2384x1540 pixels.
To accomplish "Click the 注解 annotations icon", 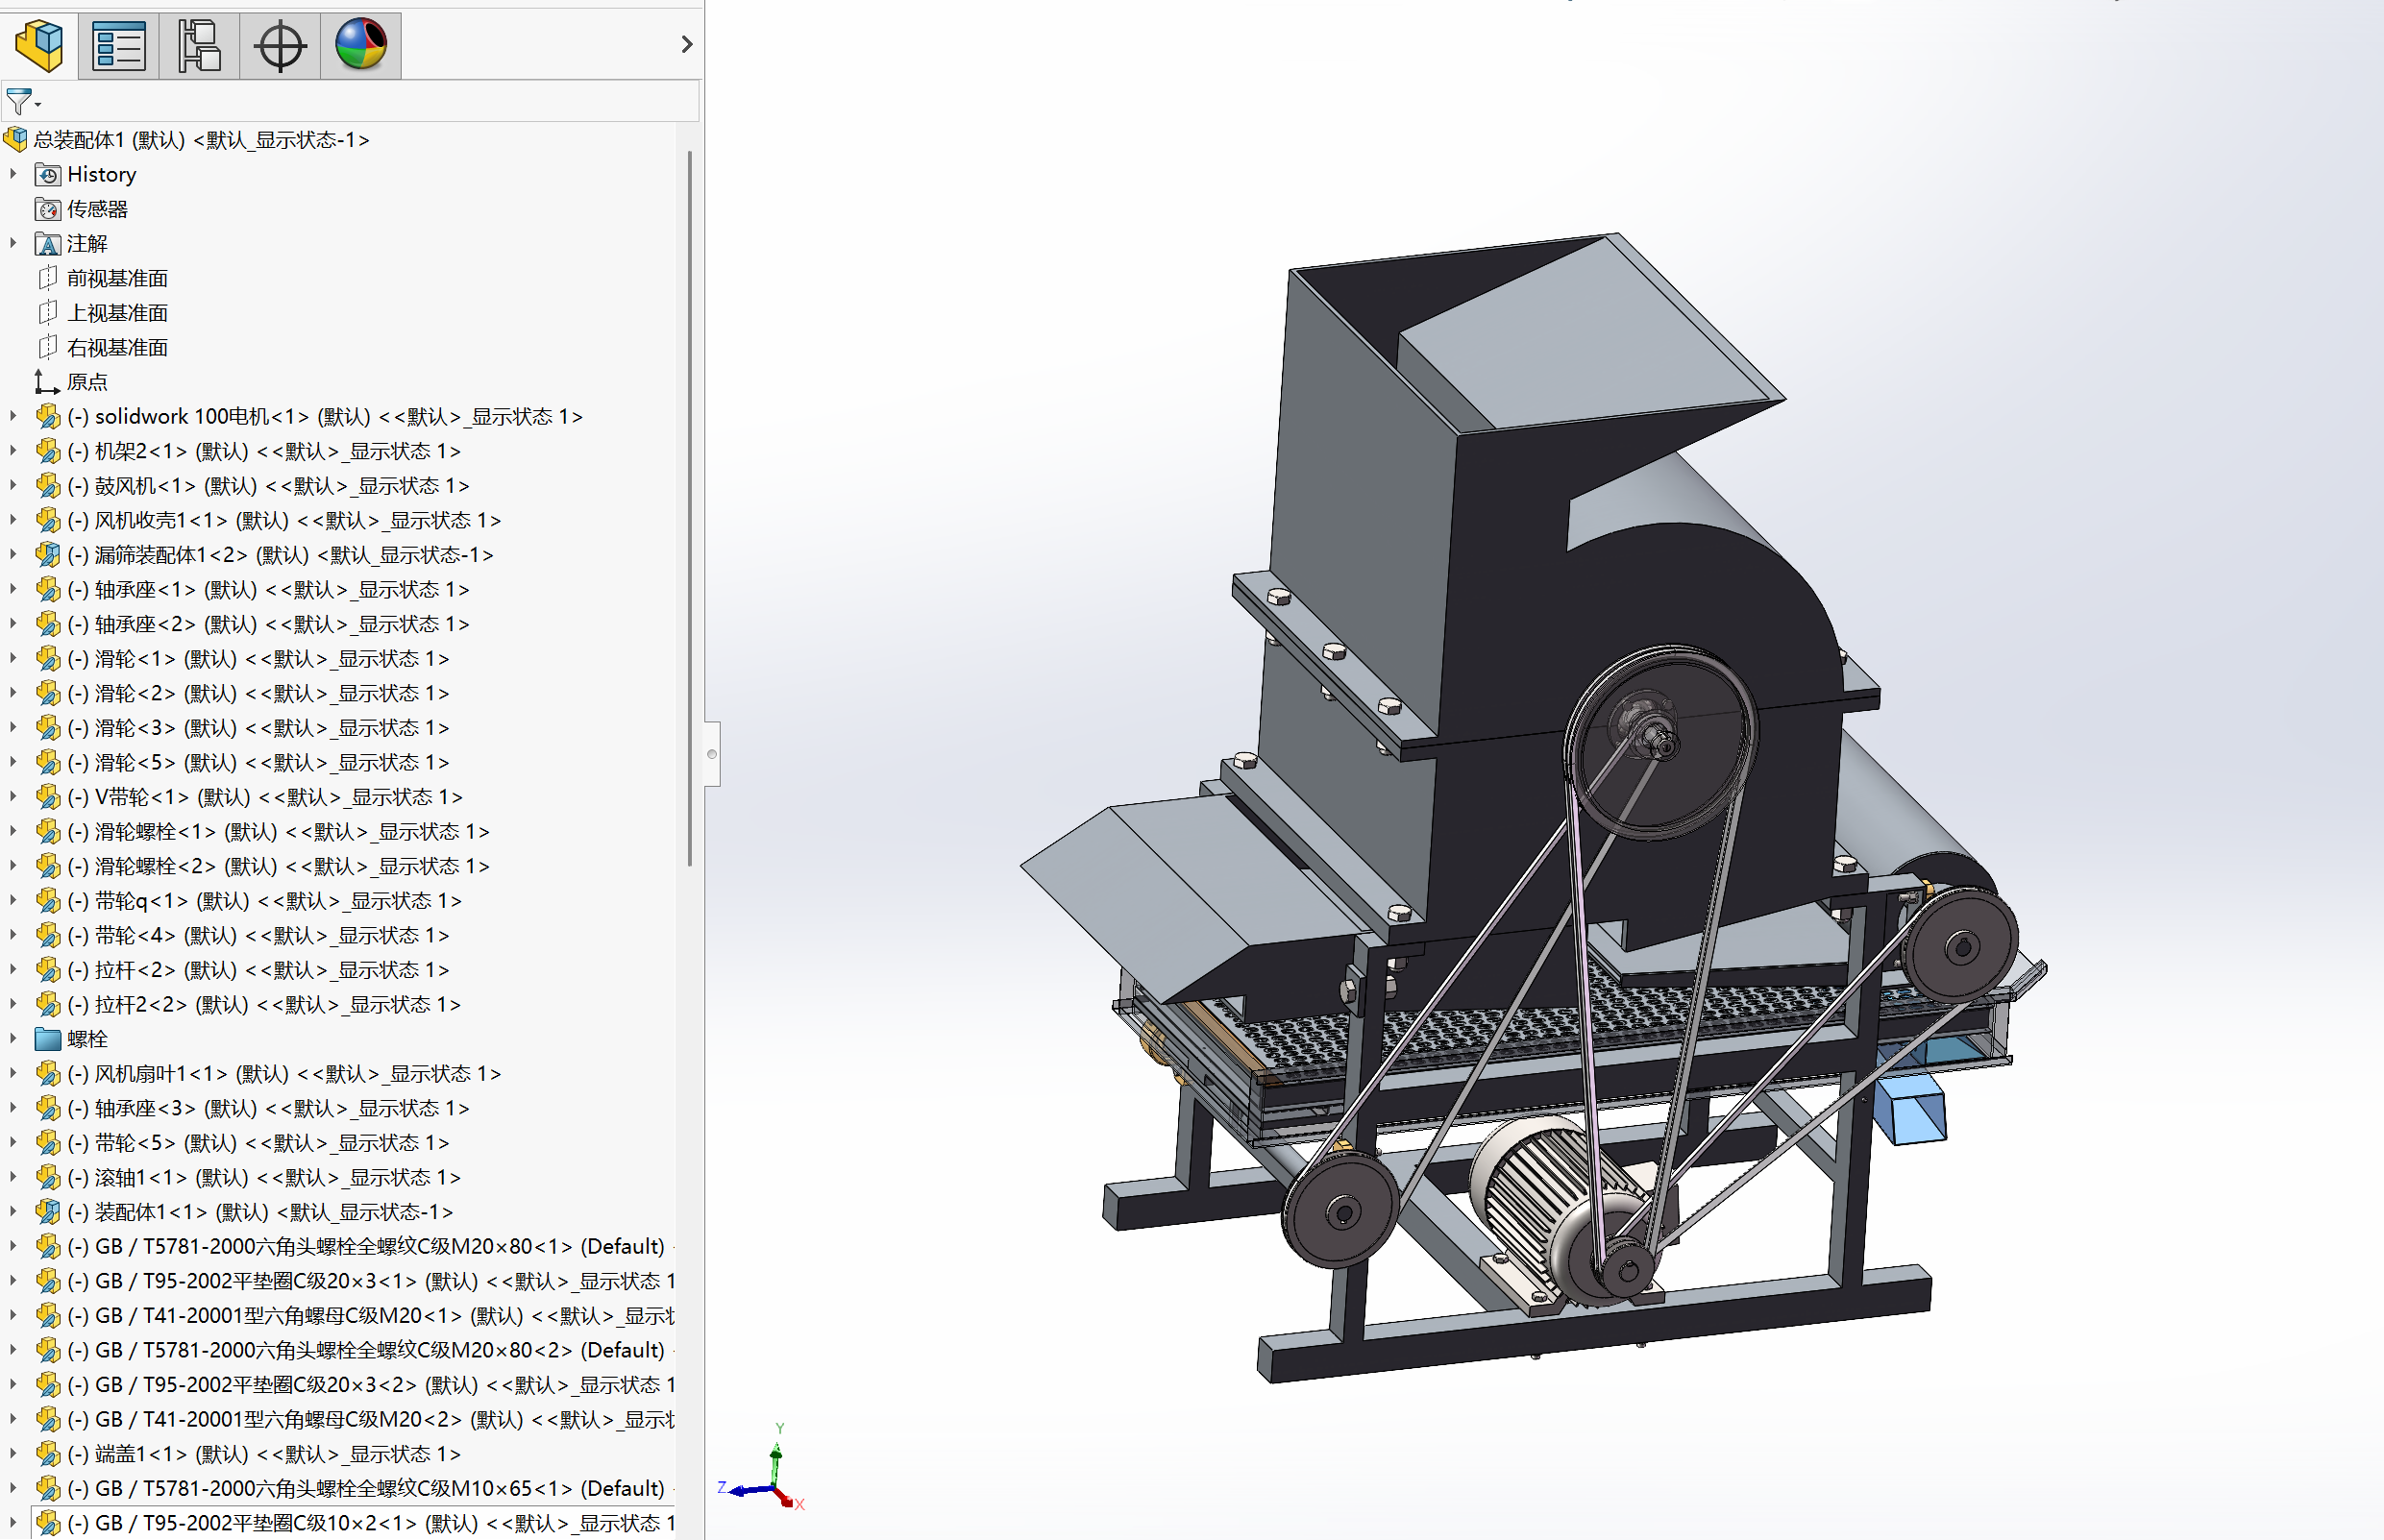I will tap(48, 244).
